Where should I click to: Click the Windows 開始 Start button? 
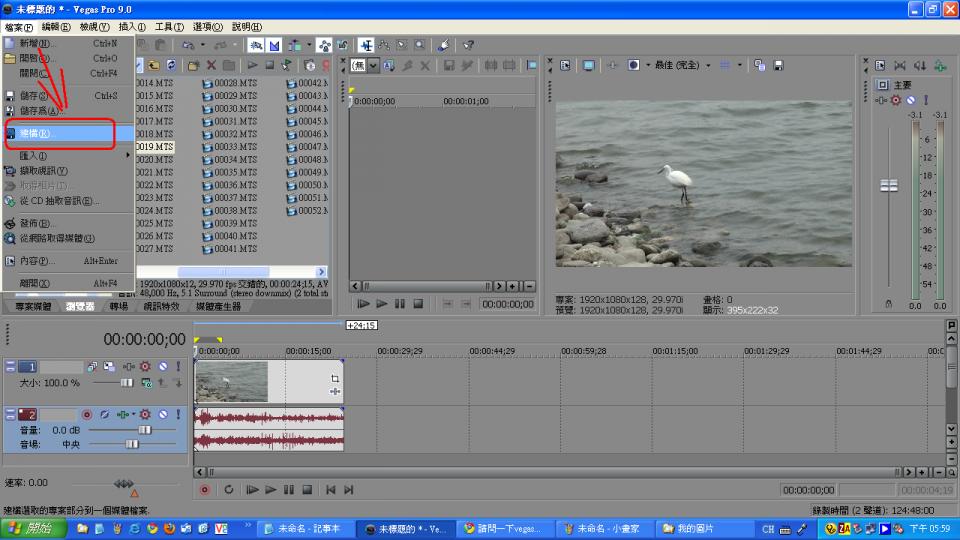coord(35,528)
